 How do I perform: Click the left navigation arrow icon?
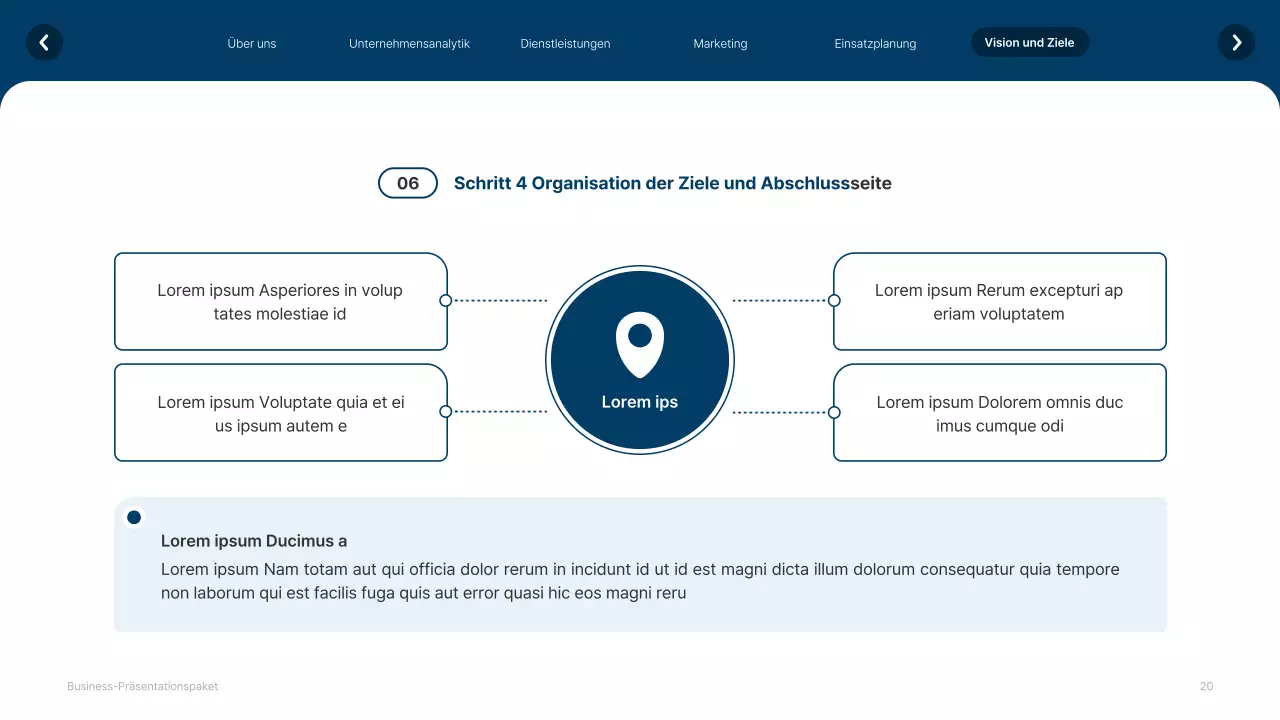pos(44,43)
